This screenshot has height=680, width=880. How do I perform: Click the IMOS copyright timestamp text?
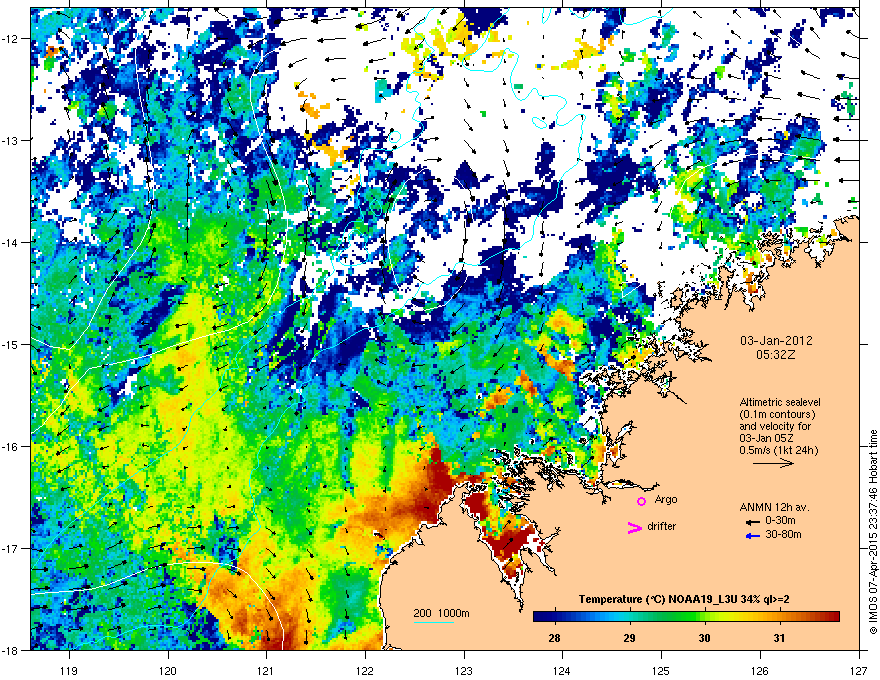873,532
